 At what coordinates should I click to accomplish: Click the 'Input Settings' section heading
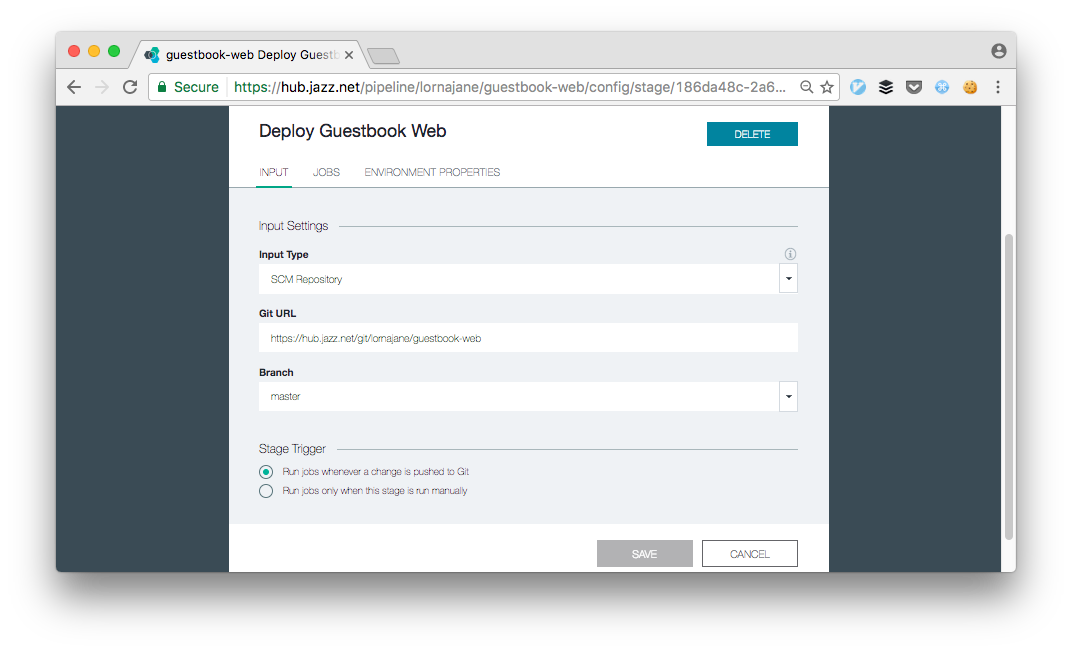293,226
